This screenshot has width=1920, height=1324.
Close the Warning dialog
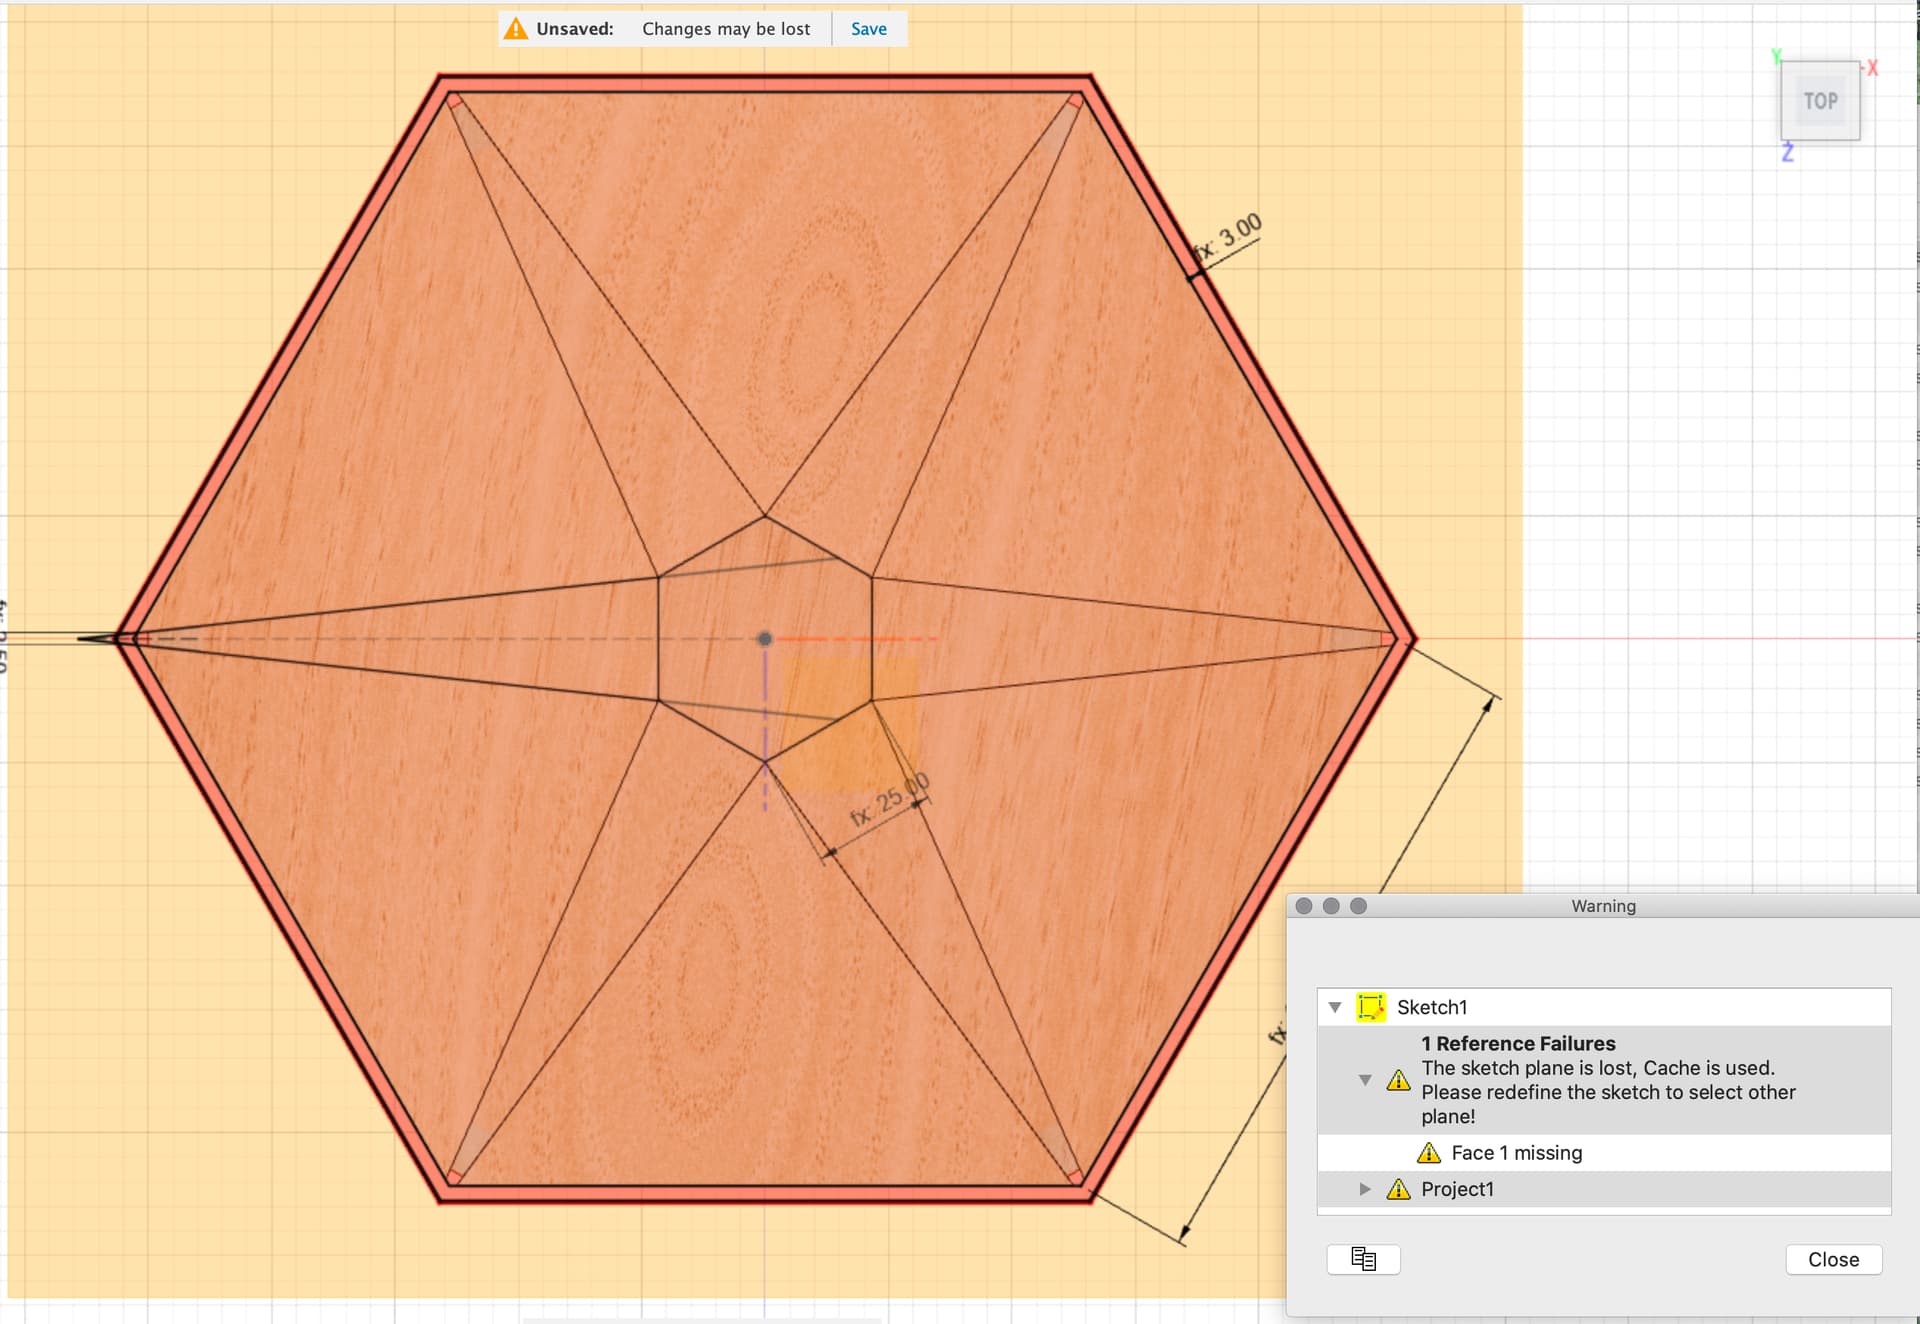[1833, 1259]
